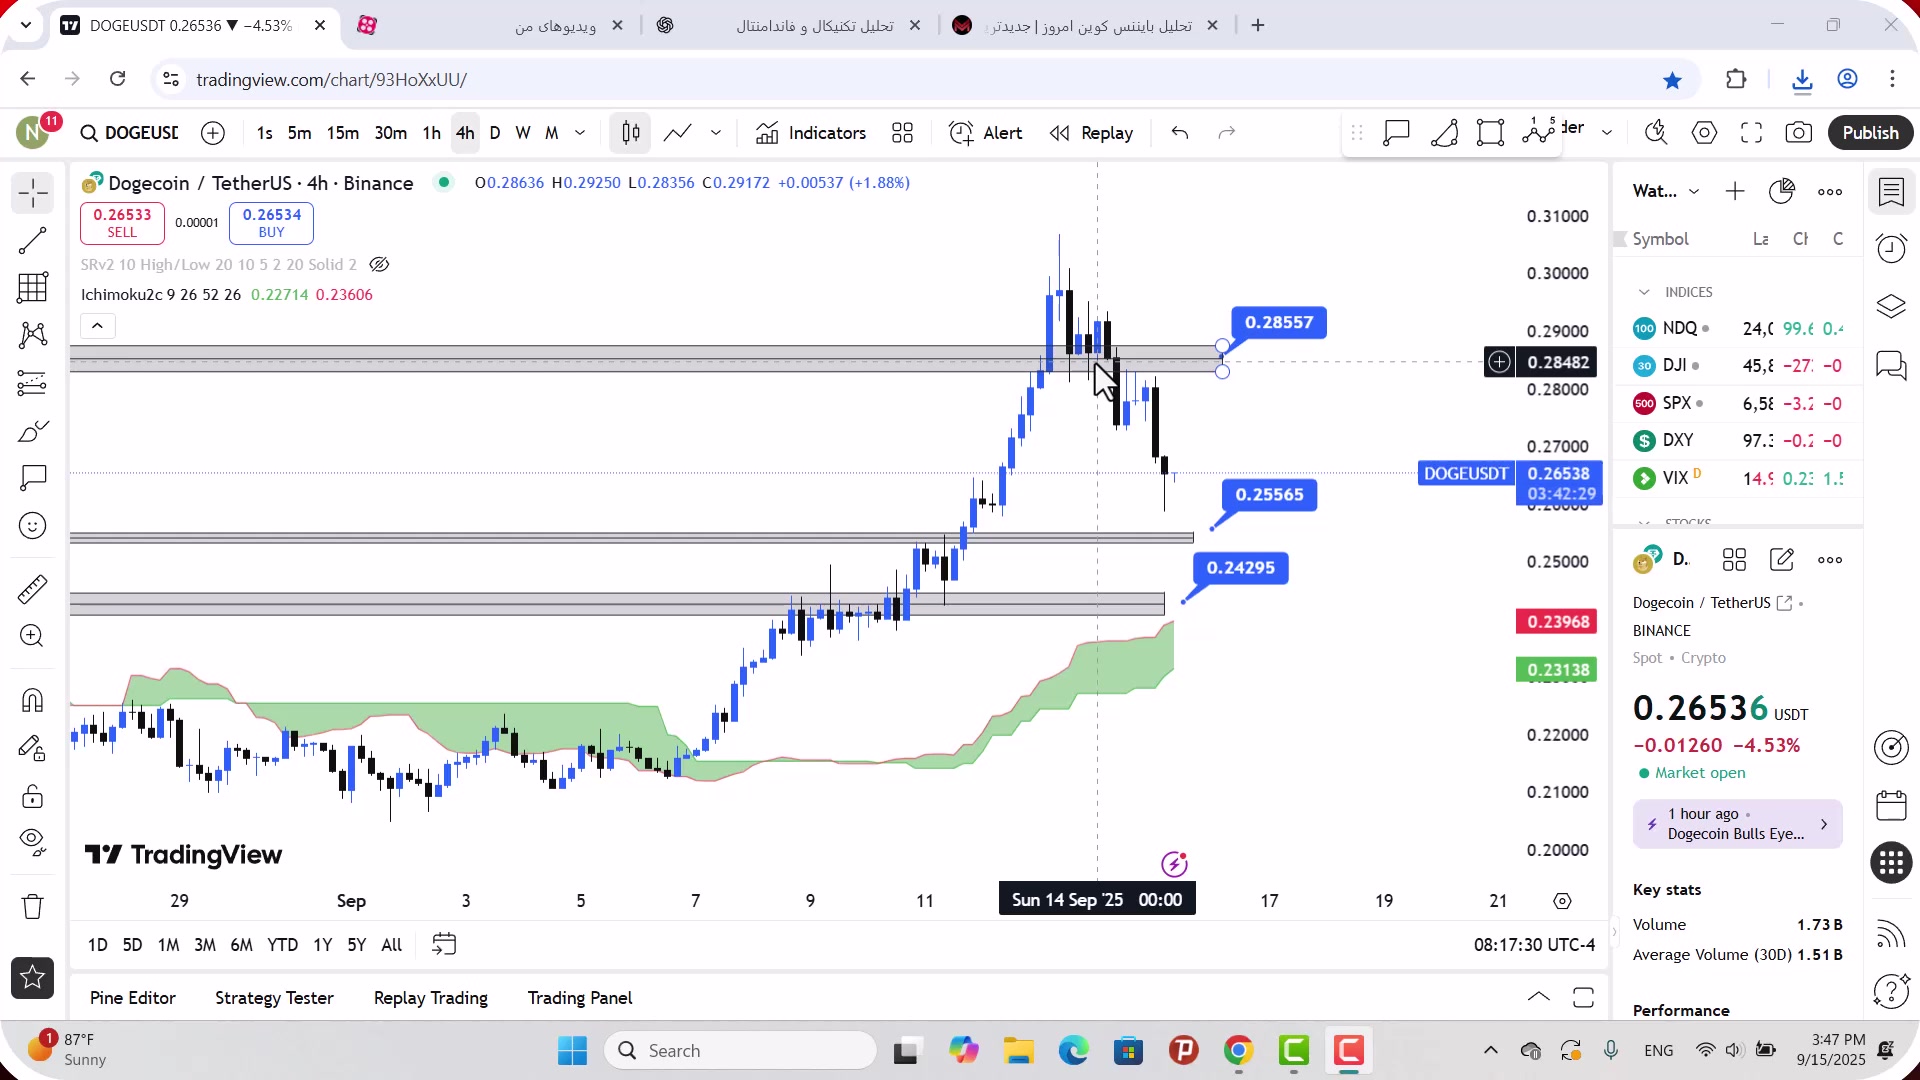Toggle magnet mode for drawings

click(x=33, y=700)
